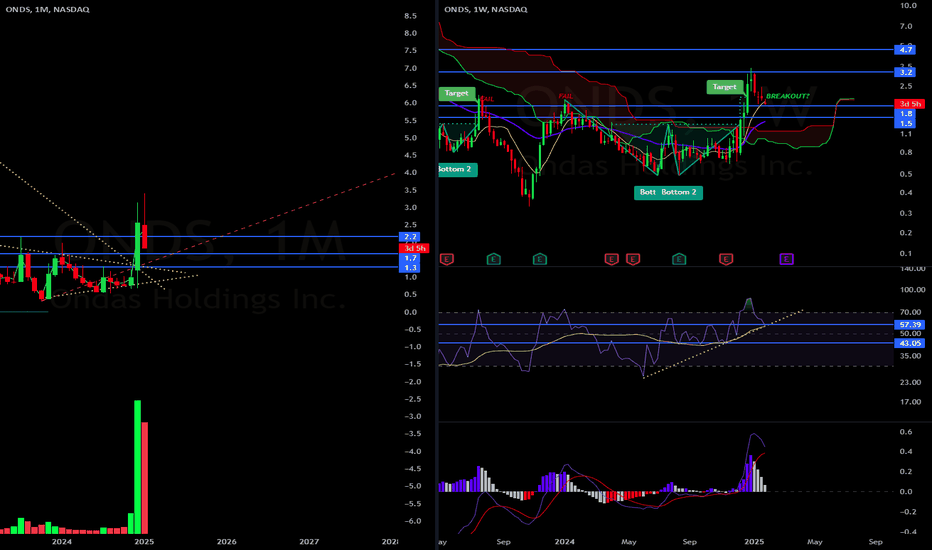This screenshot has height=550, width=932.
Task: Click the 1.8 price level label on weekly chart
Action: point(906,114)
